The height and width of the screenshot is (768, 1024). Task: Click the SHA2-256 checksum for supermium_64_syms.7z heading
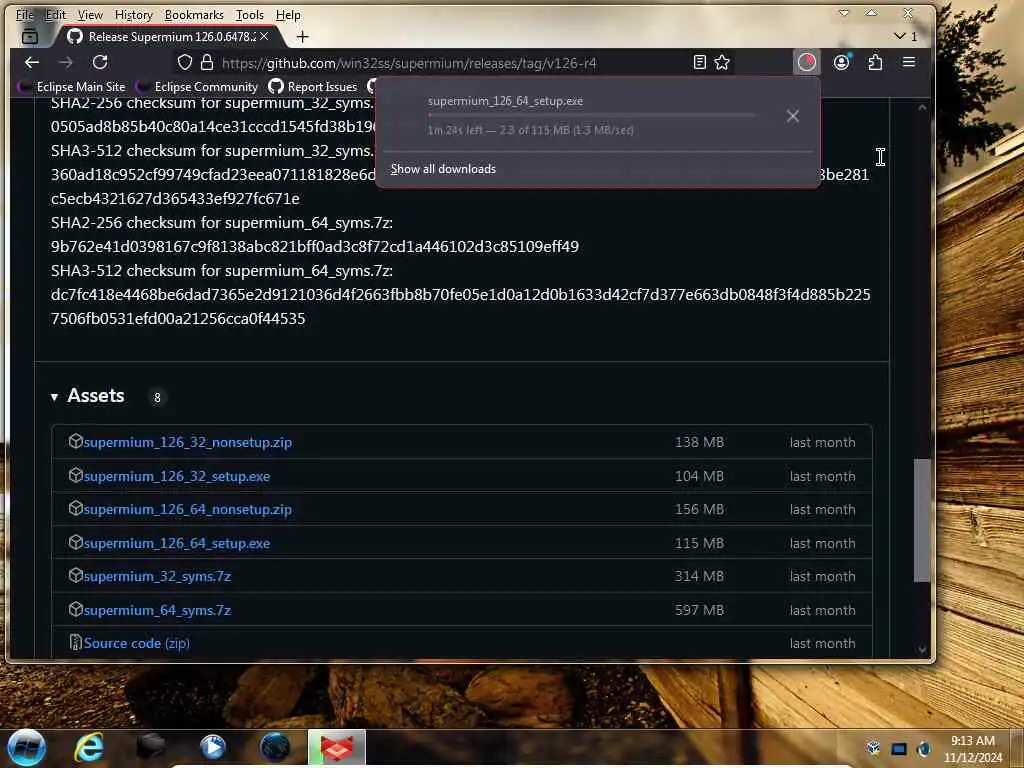click(222, 223)
